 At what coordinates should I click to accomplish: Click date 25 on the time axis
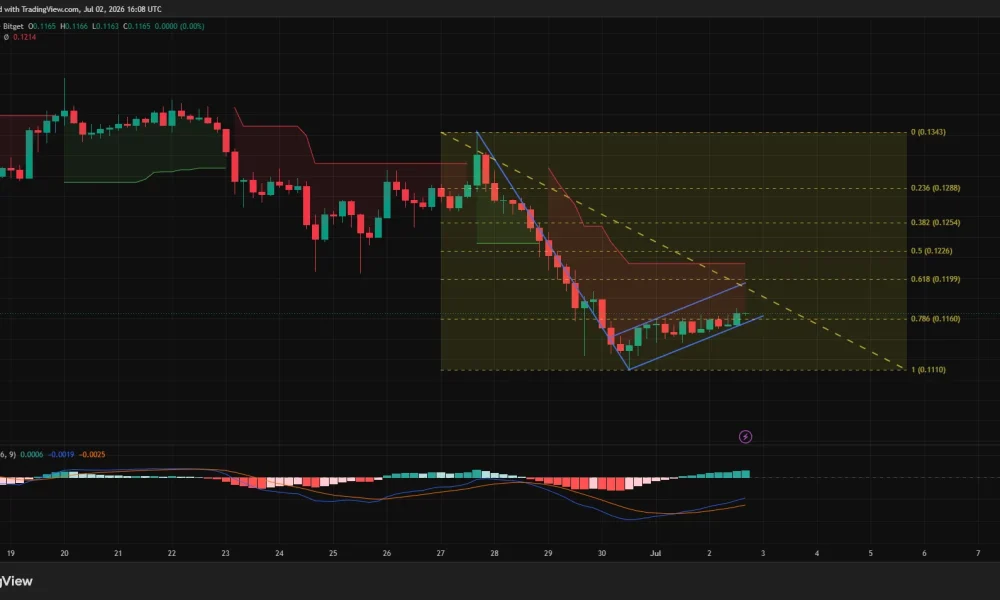click(333, 553)
